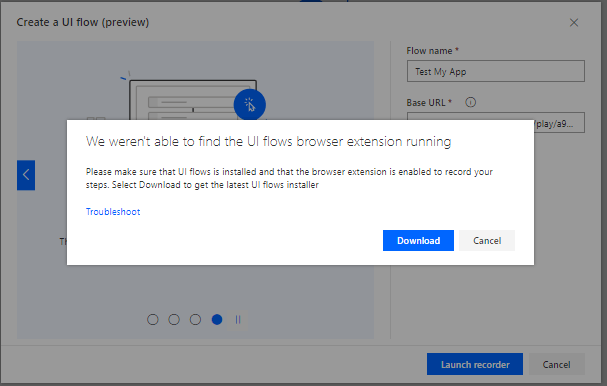Cancel the browser extension dialog
Screen dimensions: 607x386
487,240
